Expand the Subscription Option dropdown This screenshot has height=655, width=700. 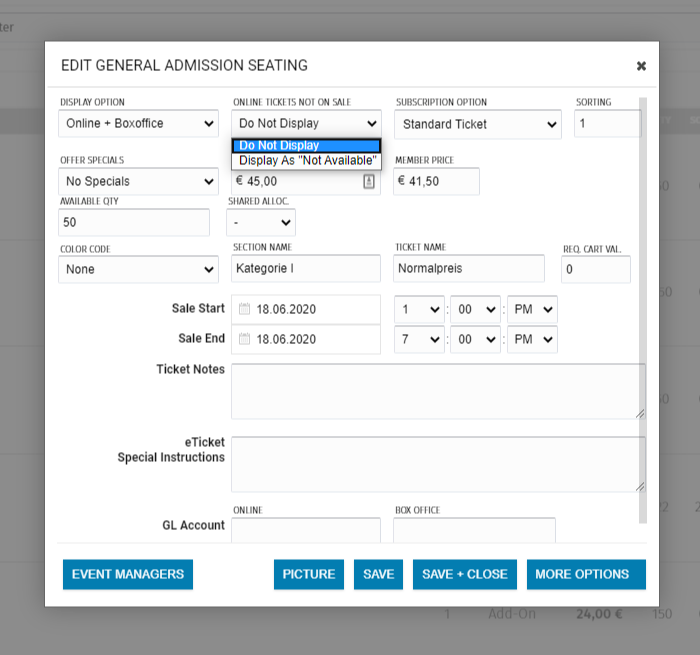(x=477, y=124)
